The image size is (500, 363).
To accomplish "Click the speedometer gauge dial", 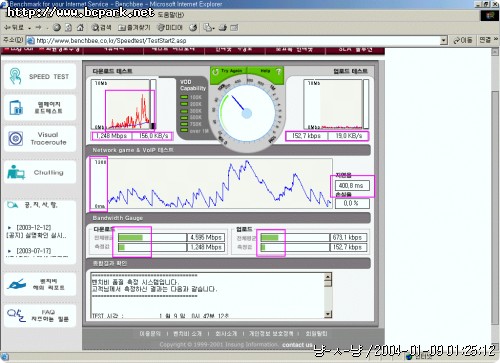I will 247,113.
